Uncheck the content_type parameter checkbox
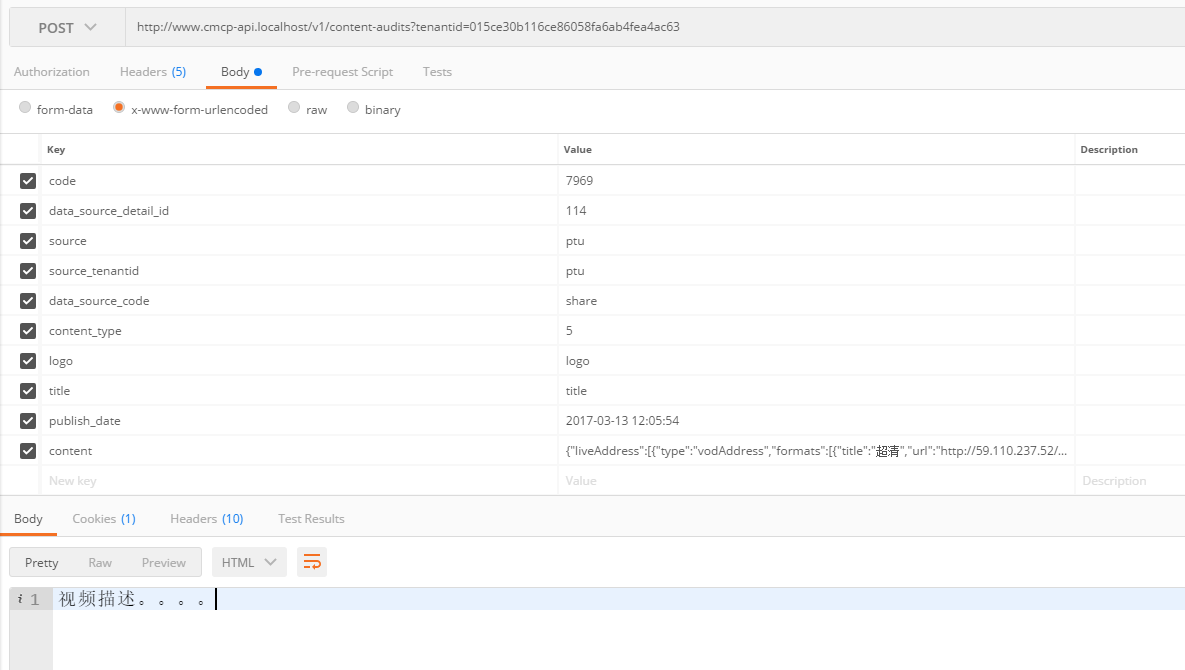The width and height of the screenshot is (1185, 670). (28, 331)
